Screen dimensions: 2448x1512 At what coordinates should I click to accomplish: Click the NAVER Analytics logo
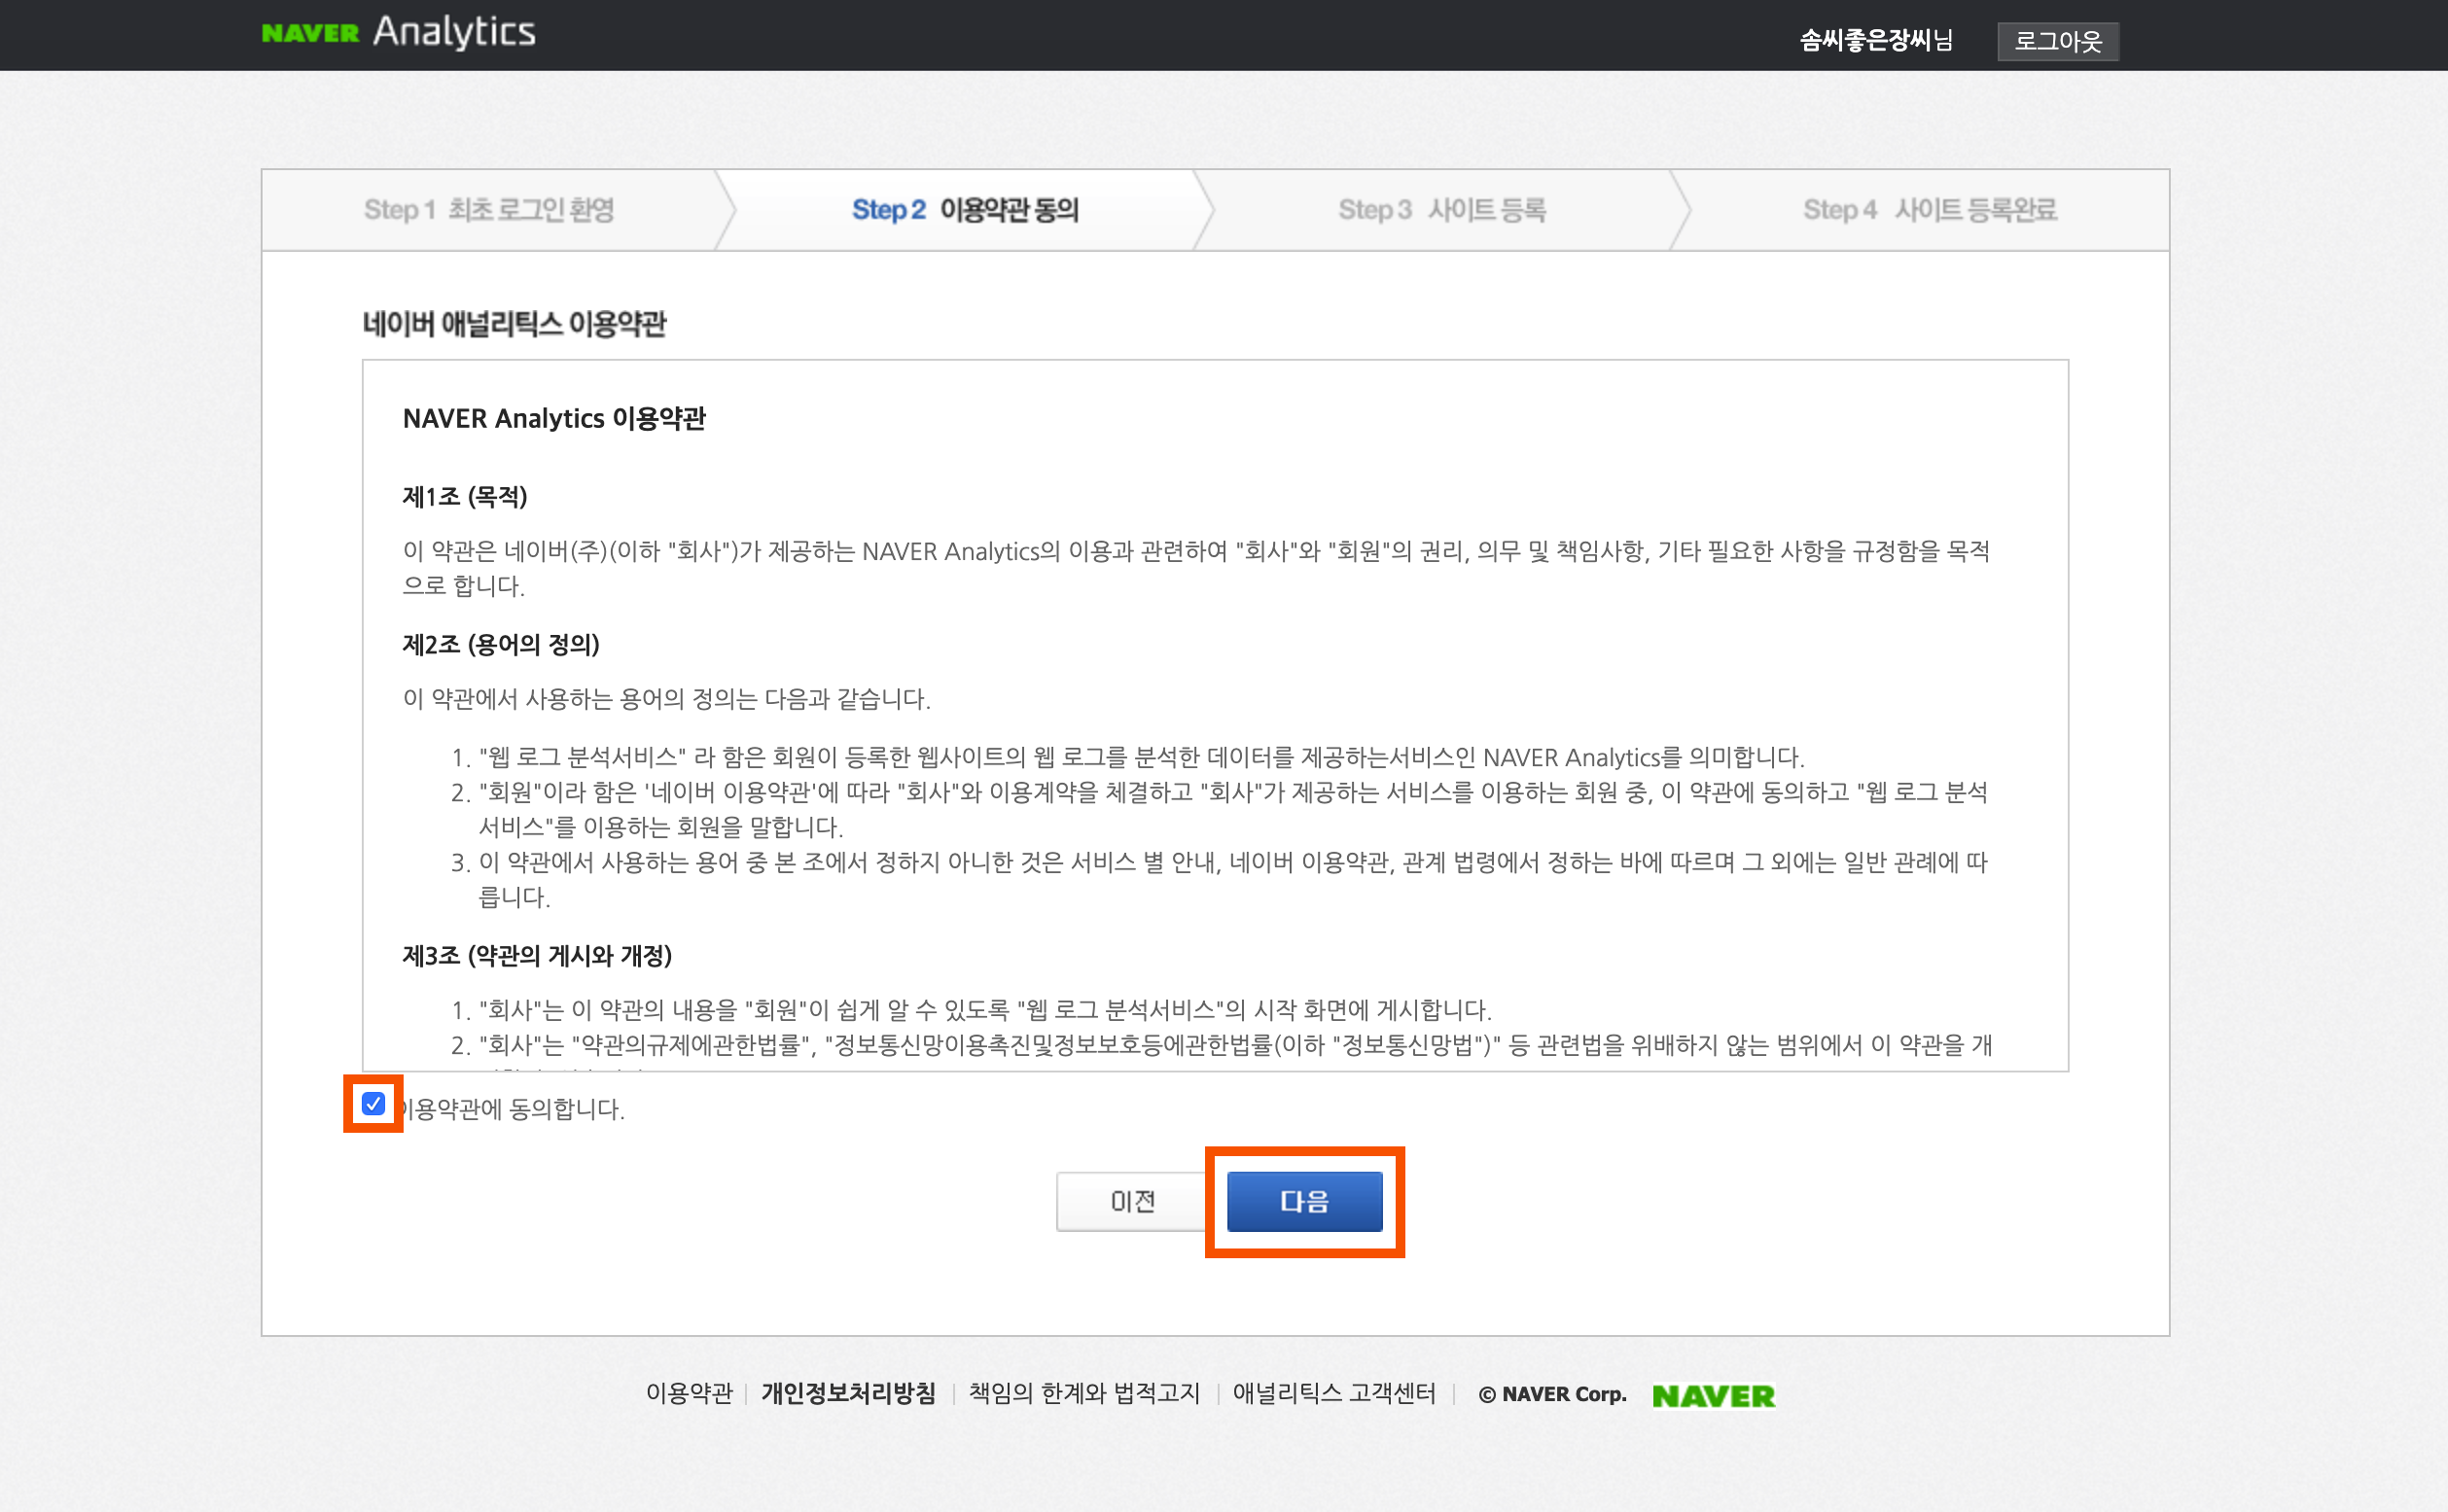398,32
